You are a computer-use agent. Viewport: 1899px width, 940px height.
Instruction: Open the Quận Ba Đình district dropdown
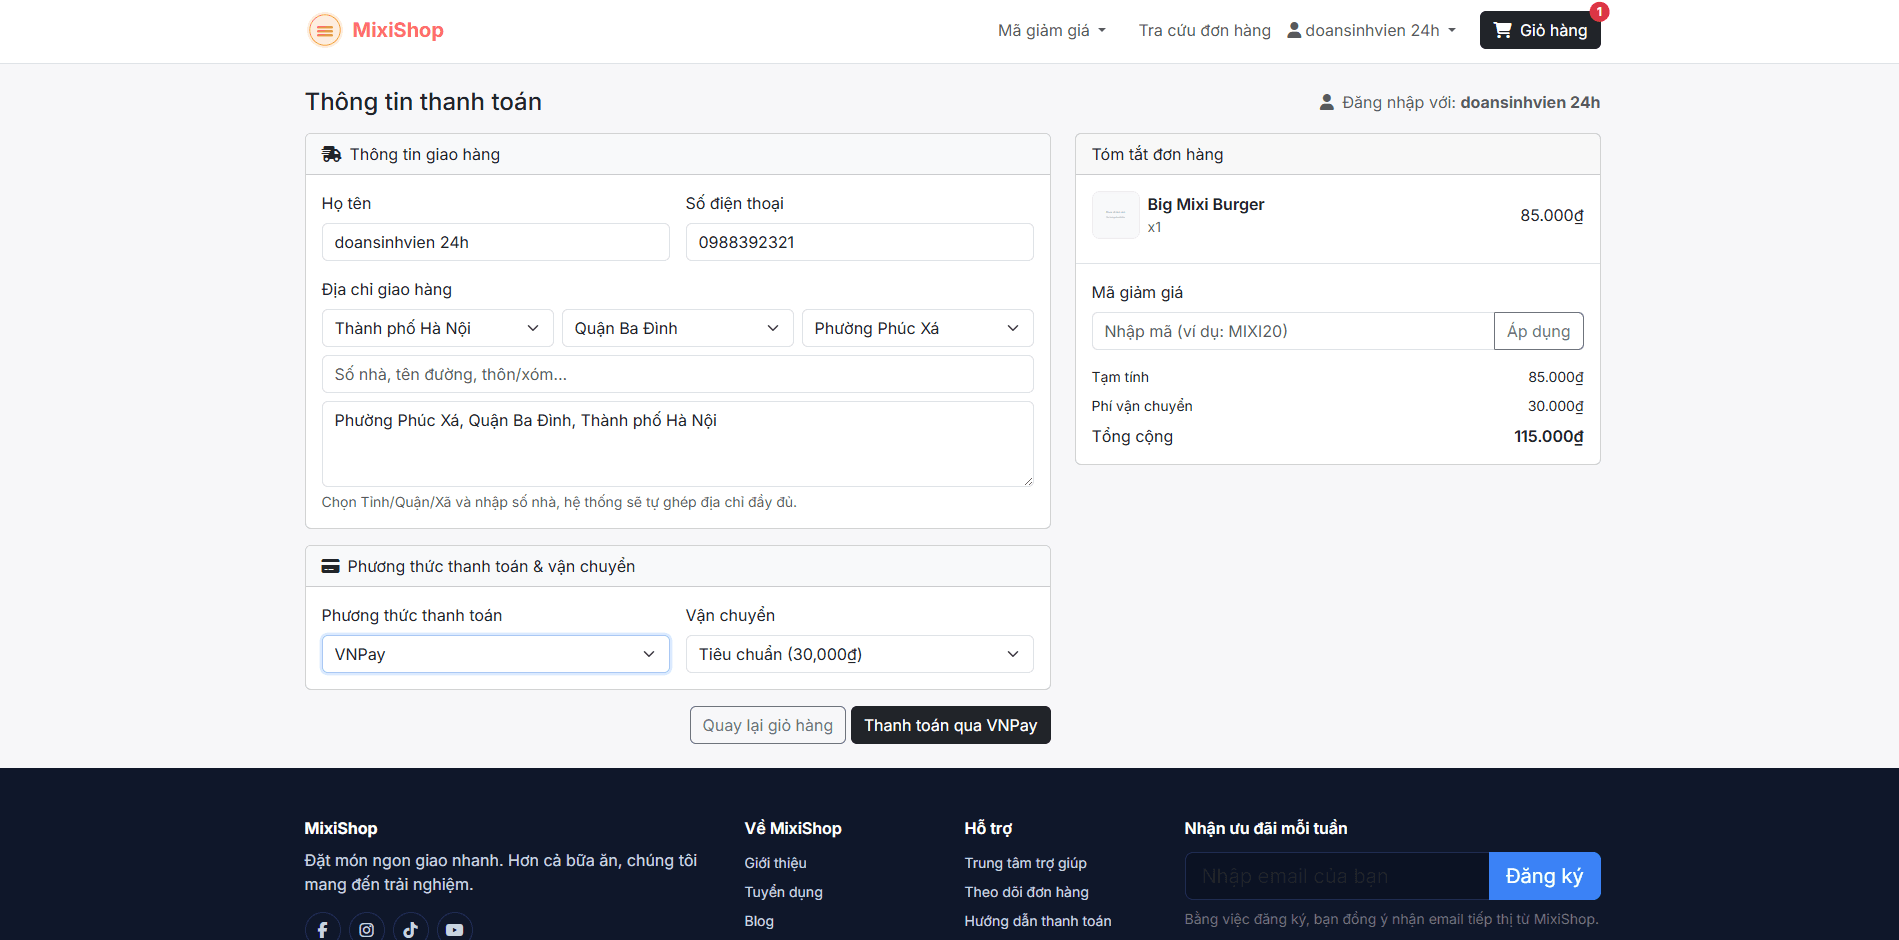(x=677, y=328)
